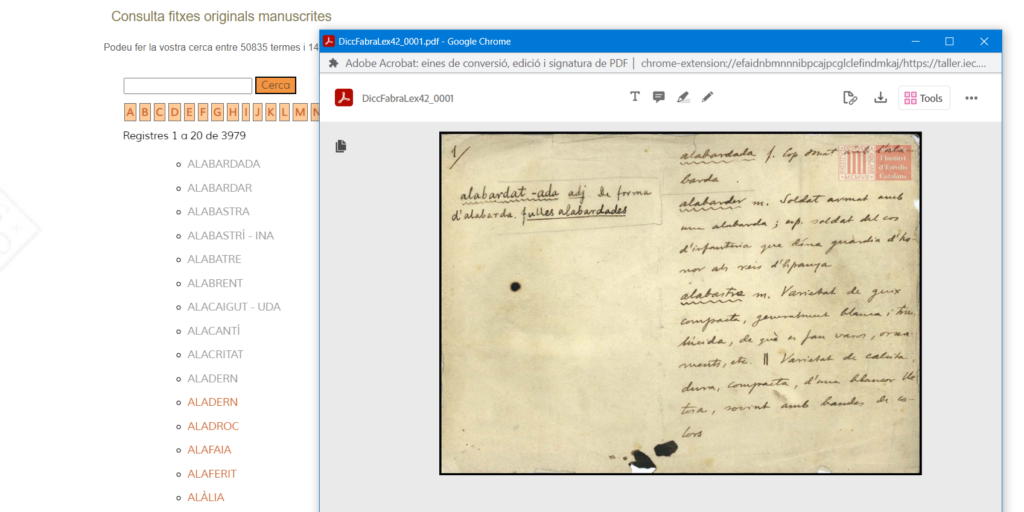Click the scanned manuscript card image
This screenshot has width=1024, height=512.
(680, 303)
